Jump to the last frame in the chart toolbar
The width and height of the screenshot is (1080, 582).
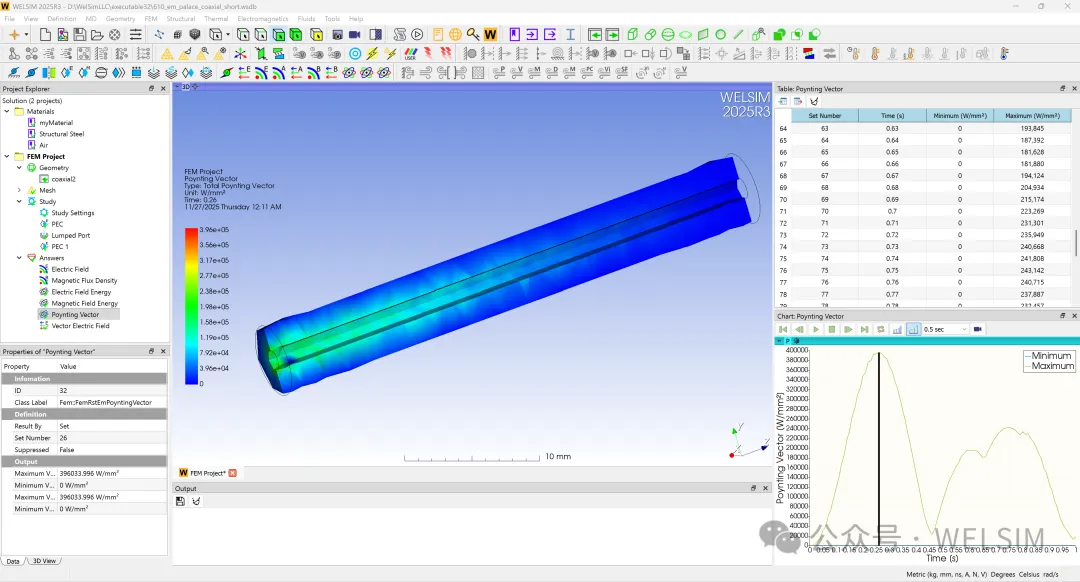[x=864, y=329]
